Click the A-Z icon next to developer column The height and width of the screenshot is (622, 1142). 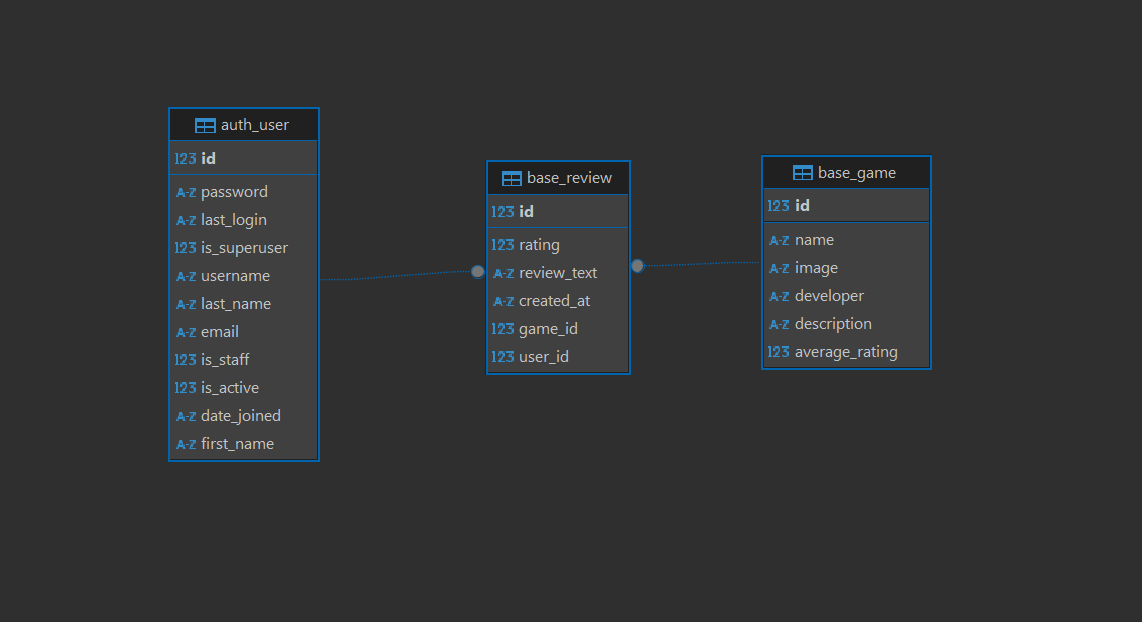point(779,296)
